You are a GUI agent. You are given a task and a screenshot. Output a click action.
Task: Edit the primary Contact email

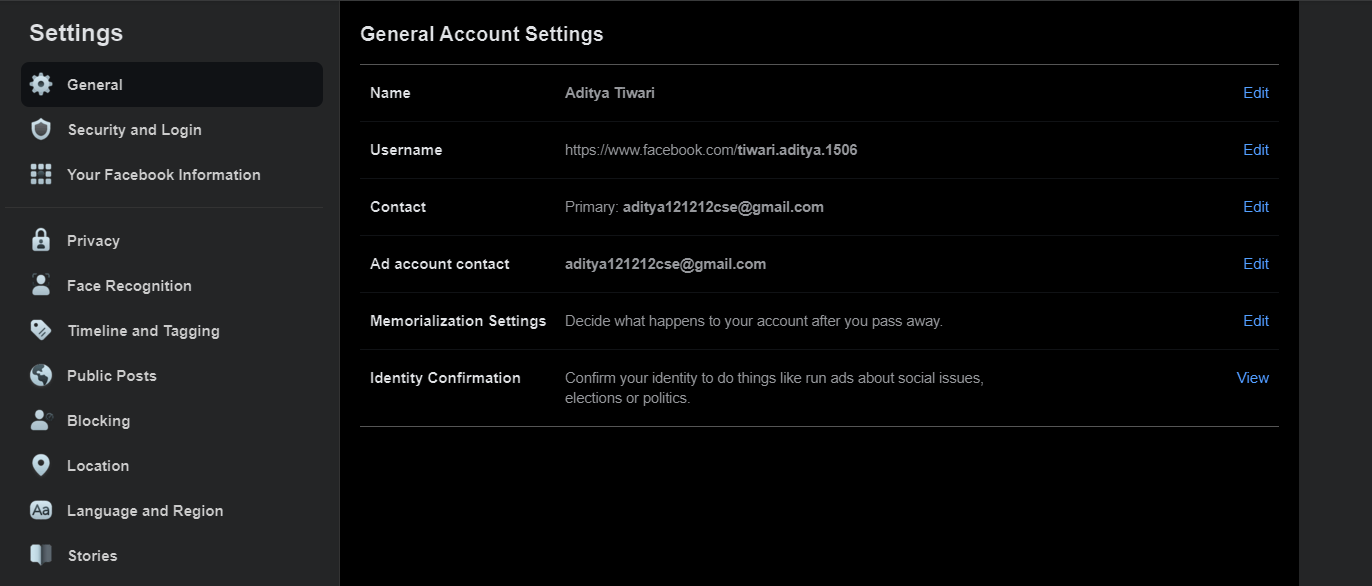point(1255,207)
